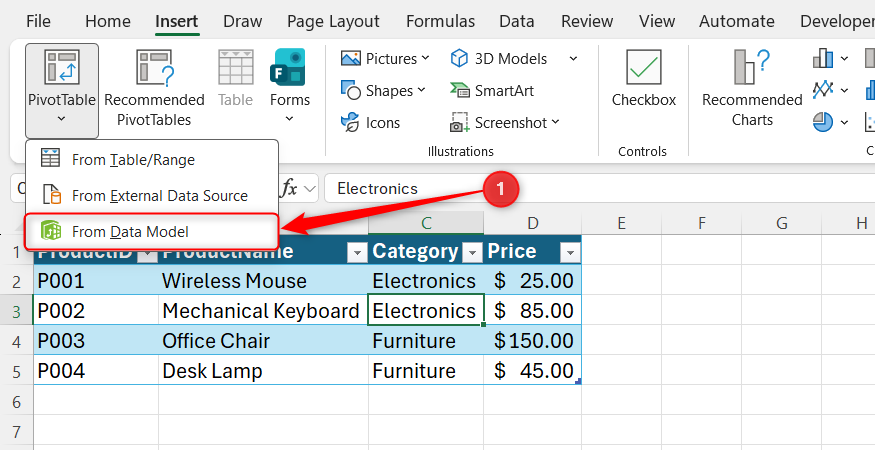The width and height of the screenshot is (875, 450).
Task: Click the 3D Models icon
Action: tap(459, 58)
